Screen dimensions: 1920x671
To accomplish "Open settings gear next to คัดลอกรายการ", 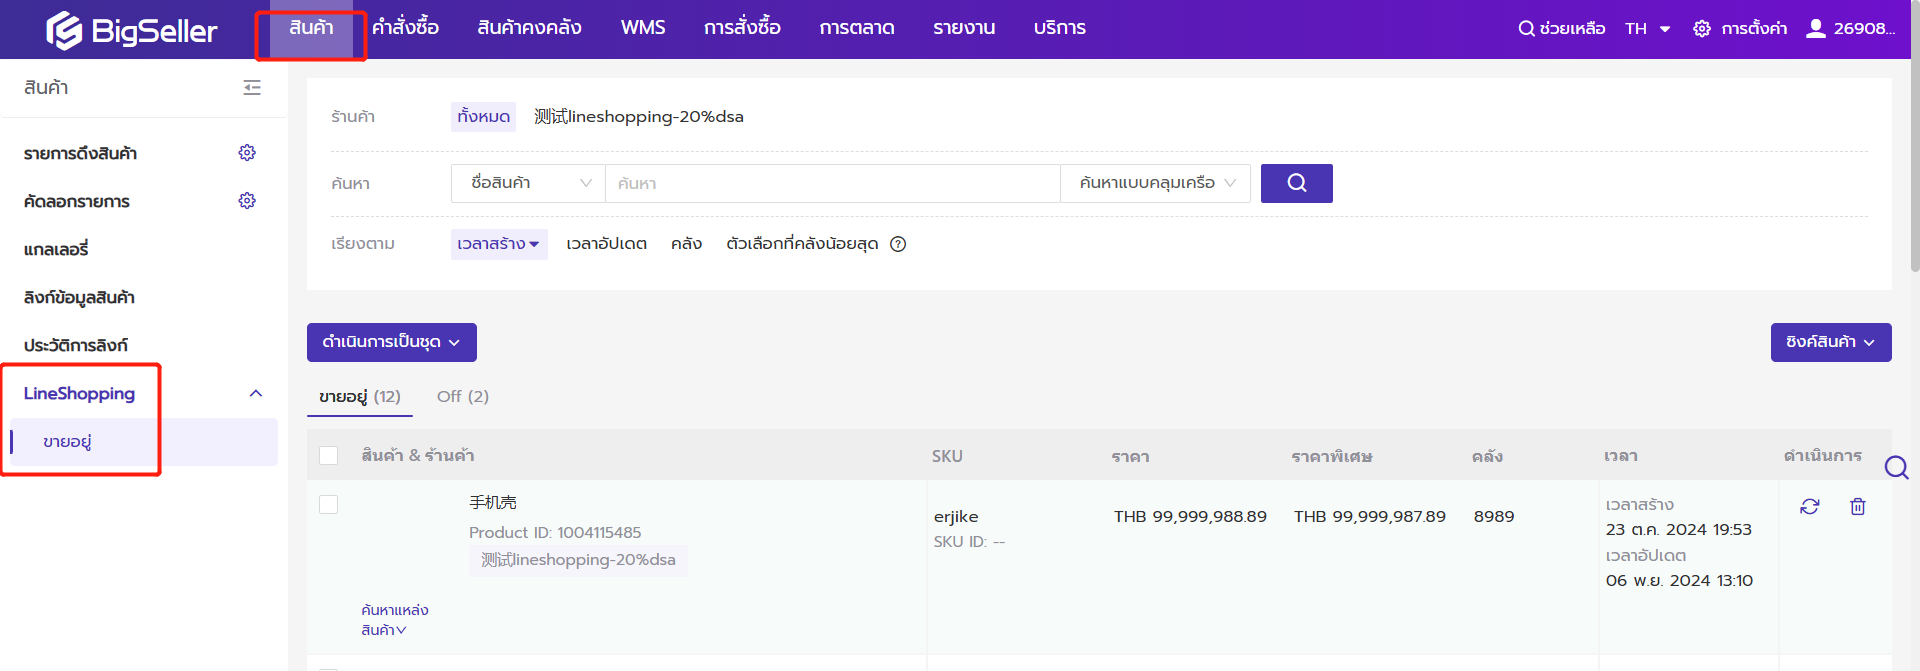I will [247, 201].
